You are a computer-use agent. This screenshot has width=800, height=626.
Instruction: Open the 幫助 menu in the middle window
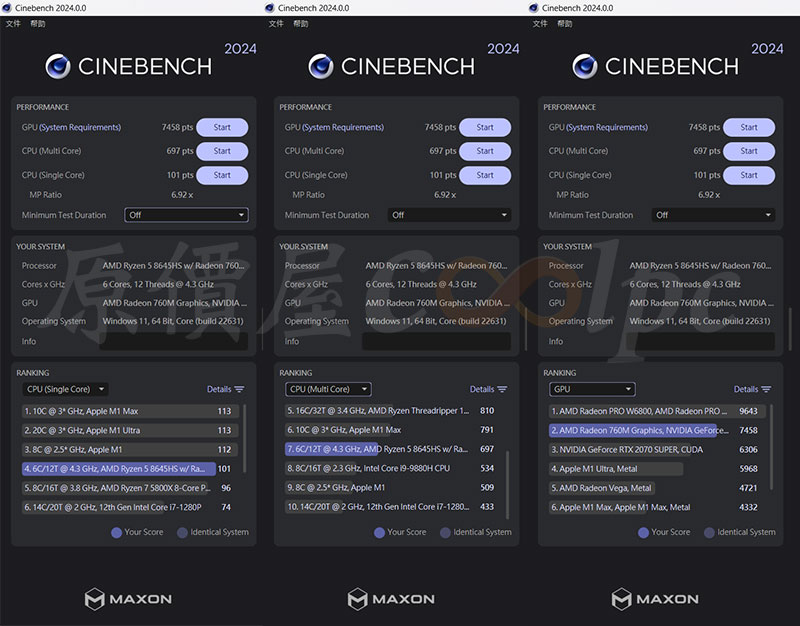tap(301, 23)
